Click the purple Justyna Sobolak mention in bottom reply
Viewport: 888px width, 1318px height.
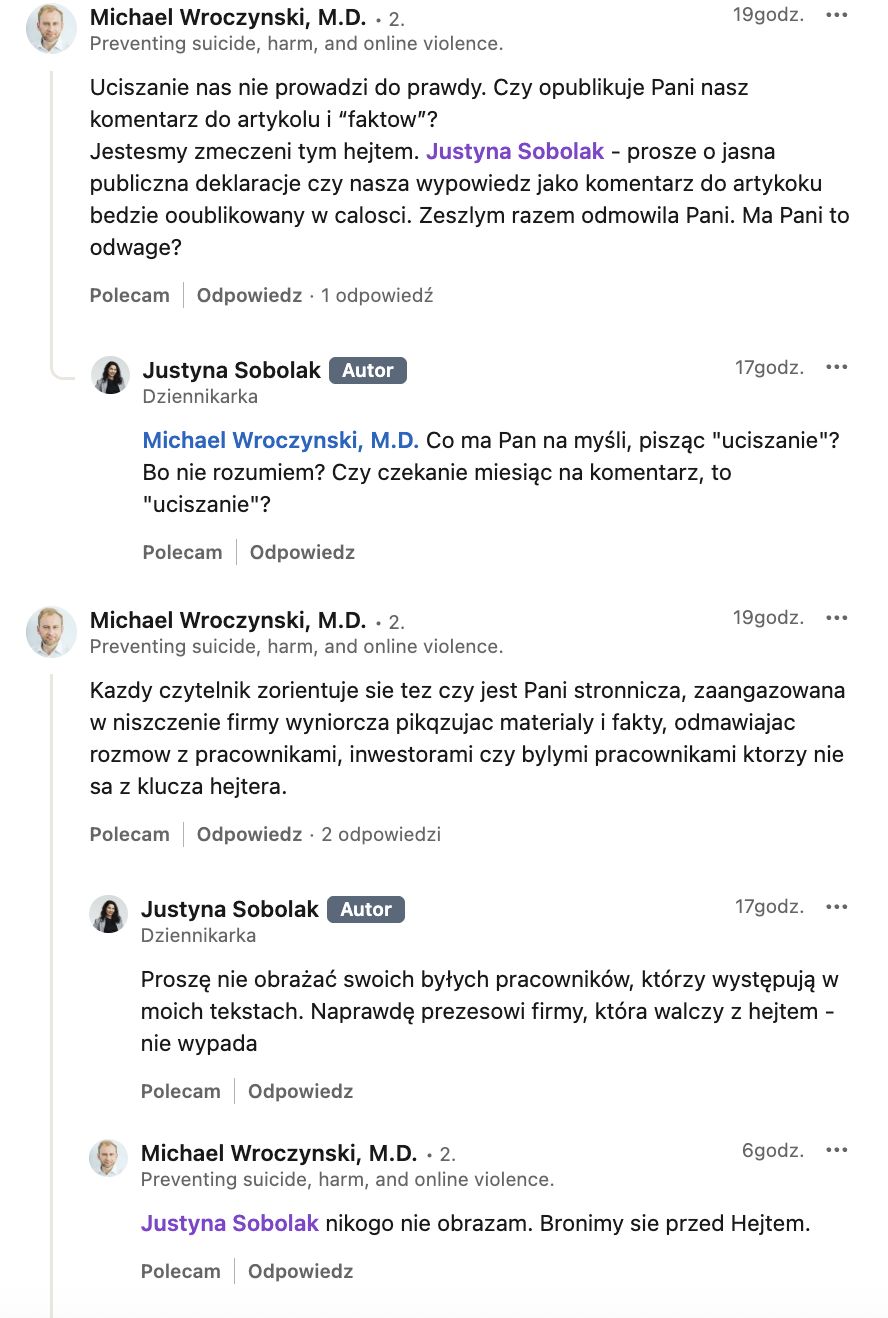pos(229,1222)
